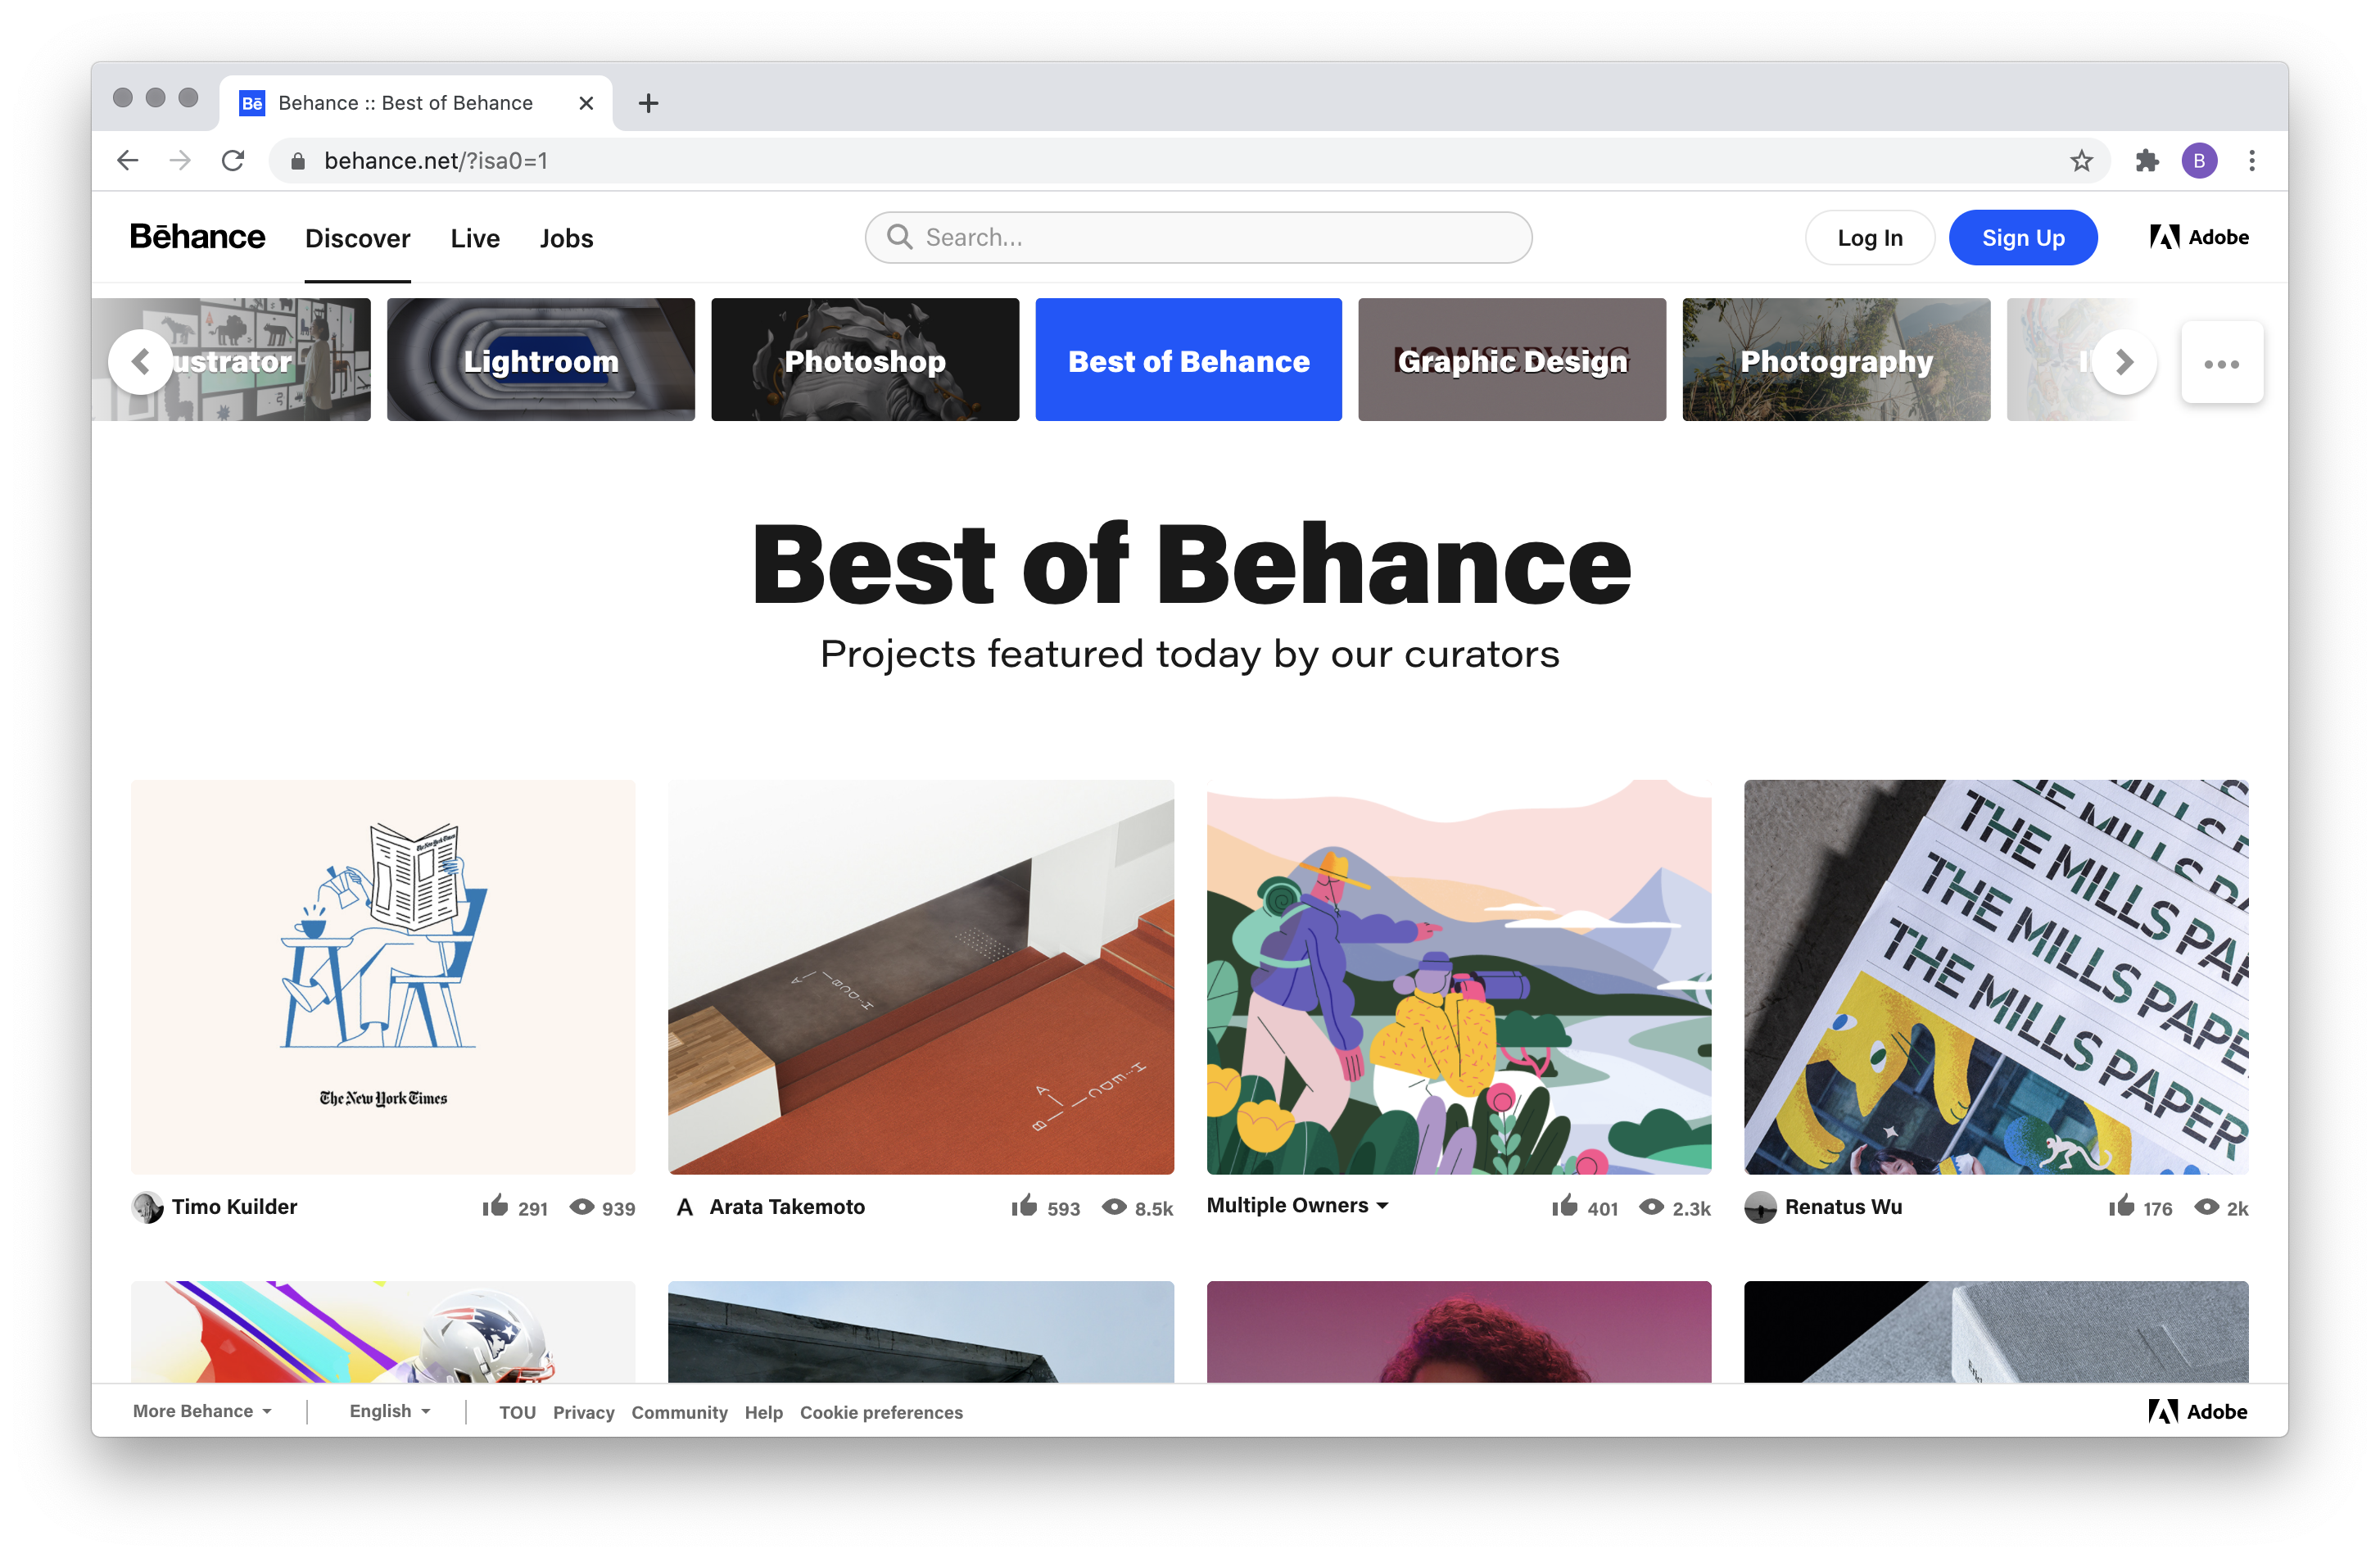2380x1558 pixels.
Task: Click the browser back navigation arrow
Action: (x=133, y=158)
